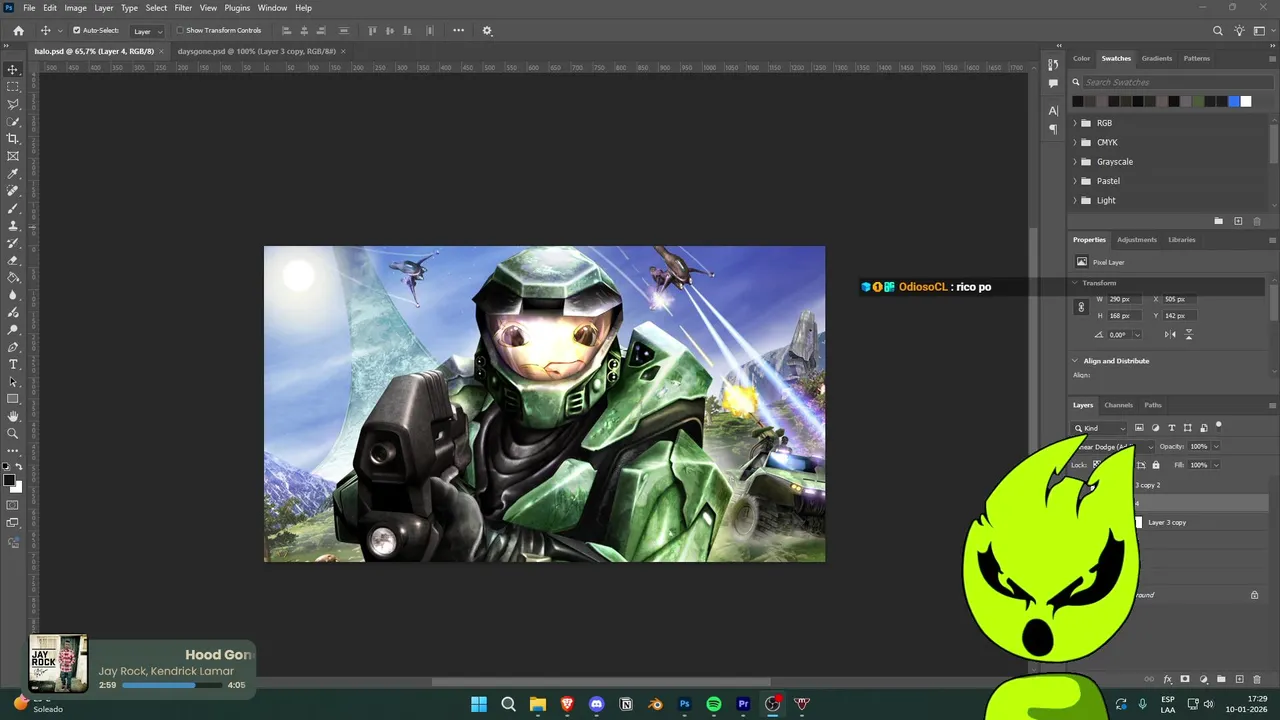Viewport: 1280px width, 720px height.
Task: Click the foreground color box
Action: [9, 480]
